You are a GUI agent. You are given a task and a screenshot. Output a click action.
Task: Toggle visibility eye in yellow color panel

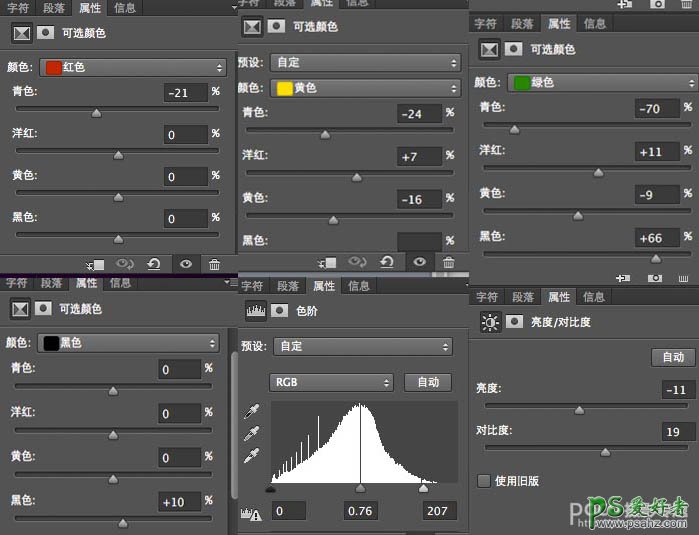419,262
